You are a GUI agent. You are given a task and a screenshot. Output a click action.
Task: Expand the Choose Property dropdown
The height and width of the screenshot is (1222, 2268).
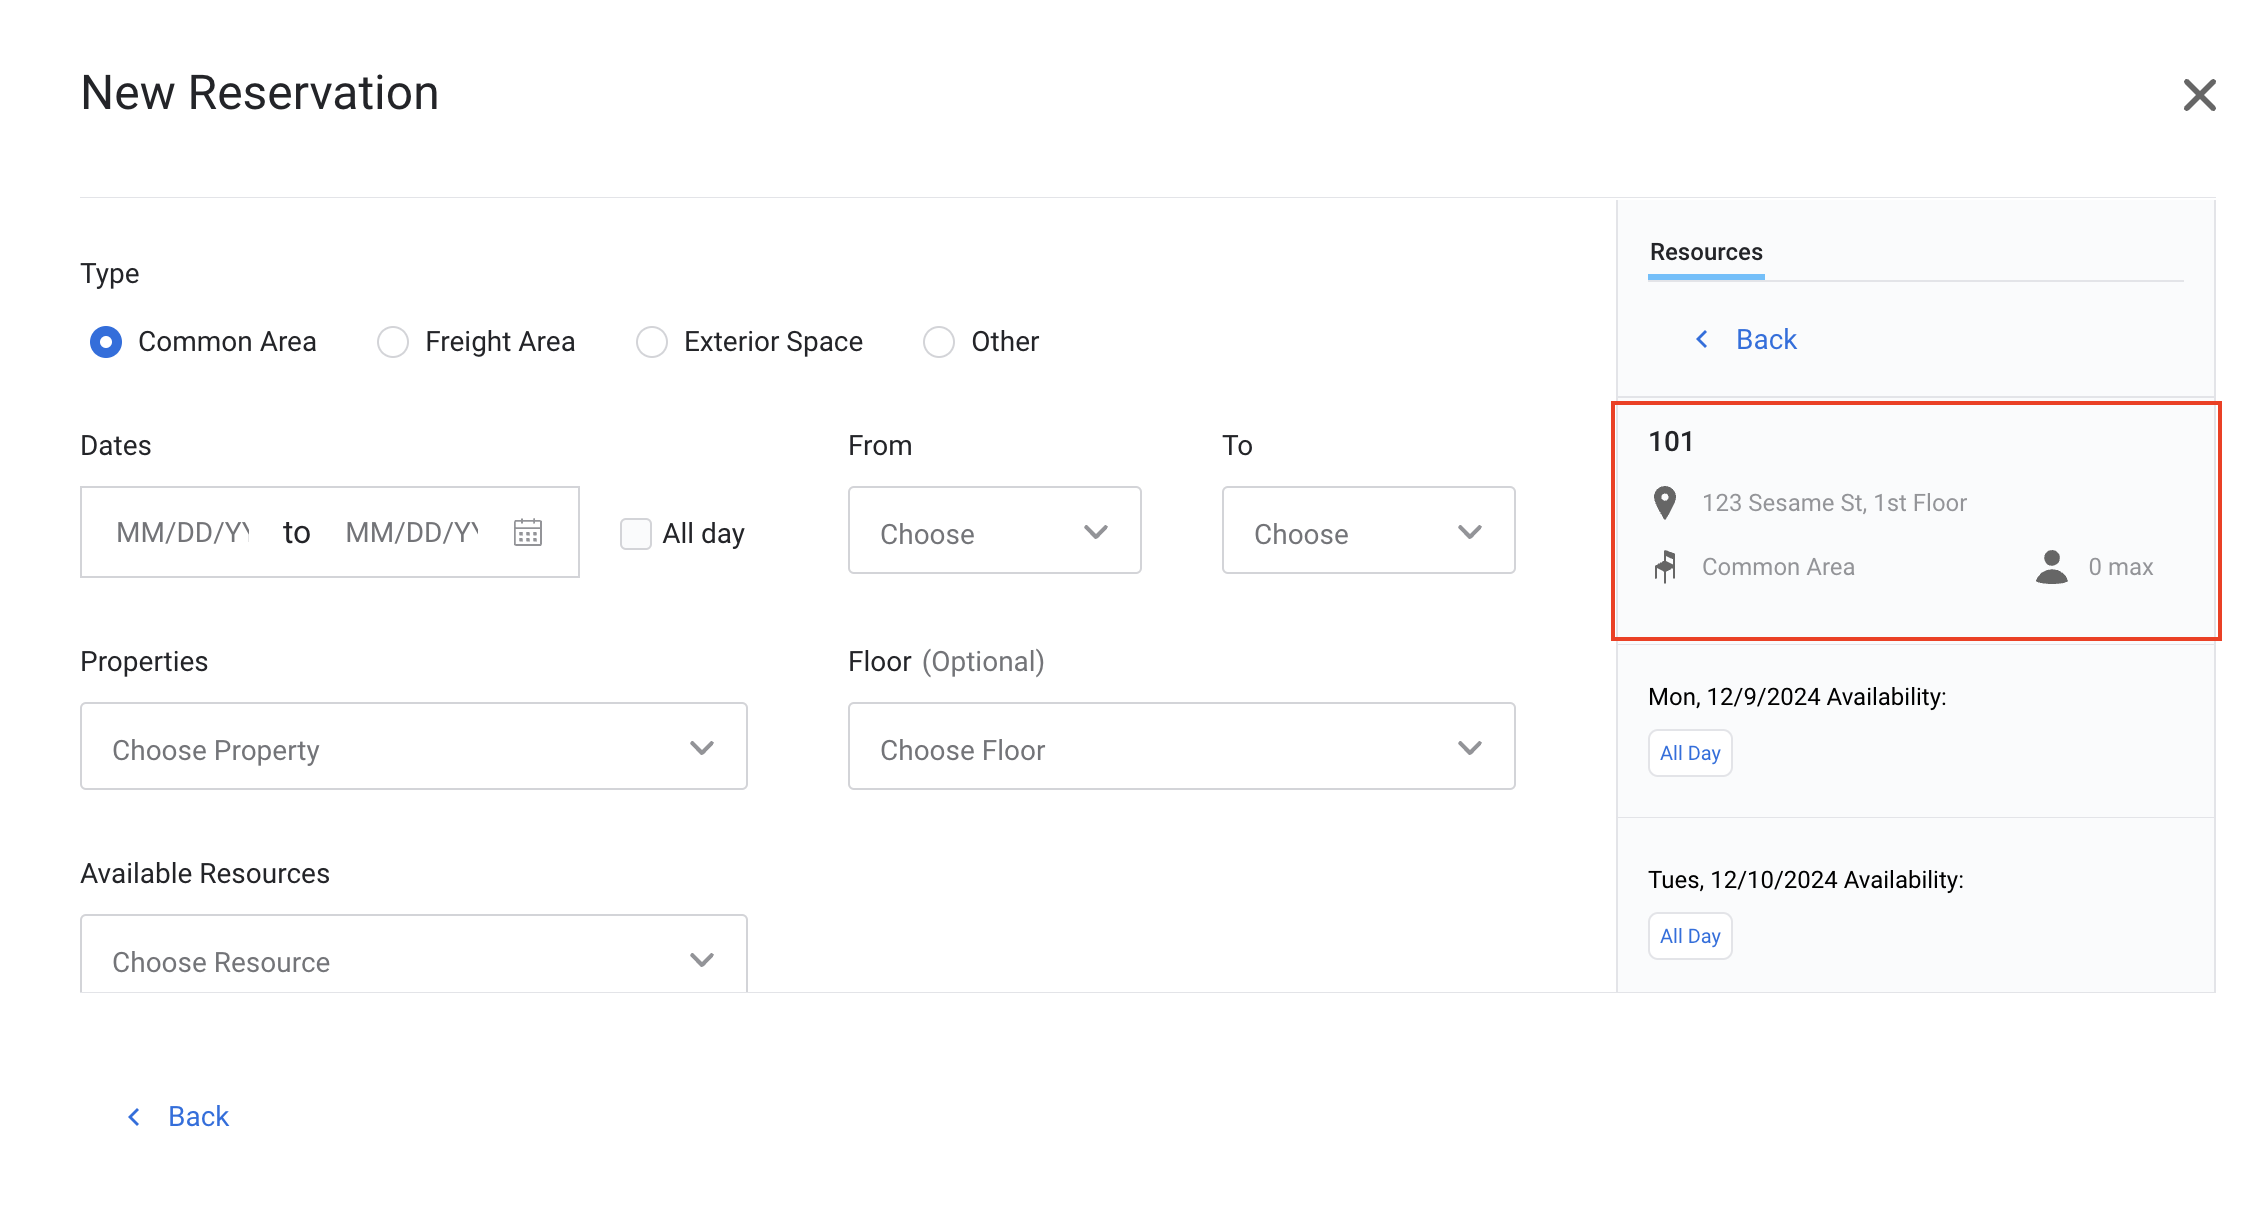tap(413, 747)
